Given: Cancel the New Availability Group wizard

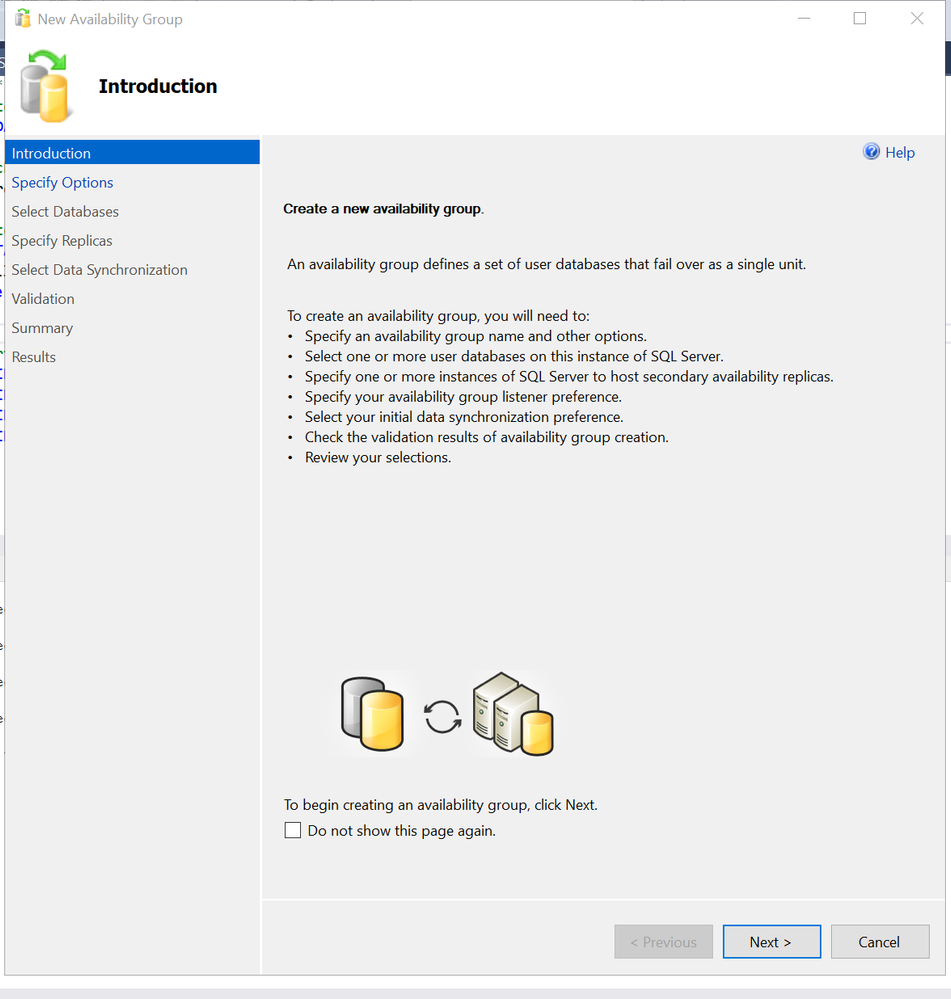Looking at the screenshot, I should [880, 942].
